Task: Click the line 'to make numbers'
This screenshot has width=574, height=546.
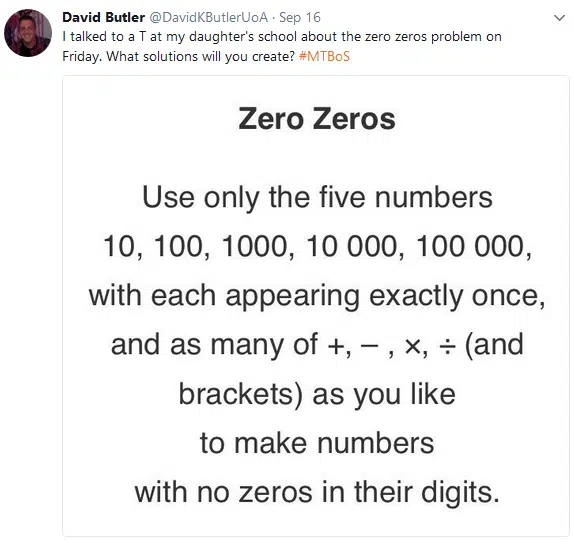Action: pyautogui.click(x=317, y=443)
